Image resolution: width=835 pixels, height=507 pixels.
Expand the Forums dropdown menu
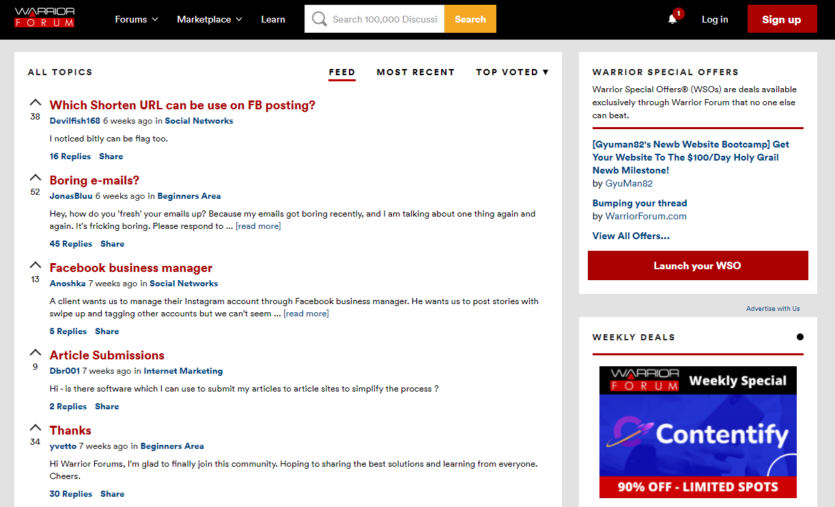point(136,19)
